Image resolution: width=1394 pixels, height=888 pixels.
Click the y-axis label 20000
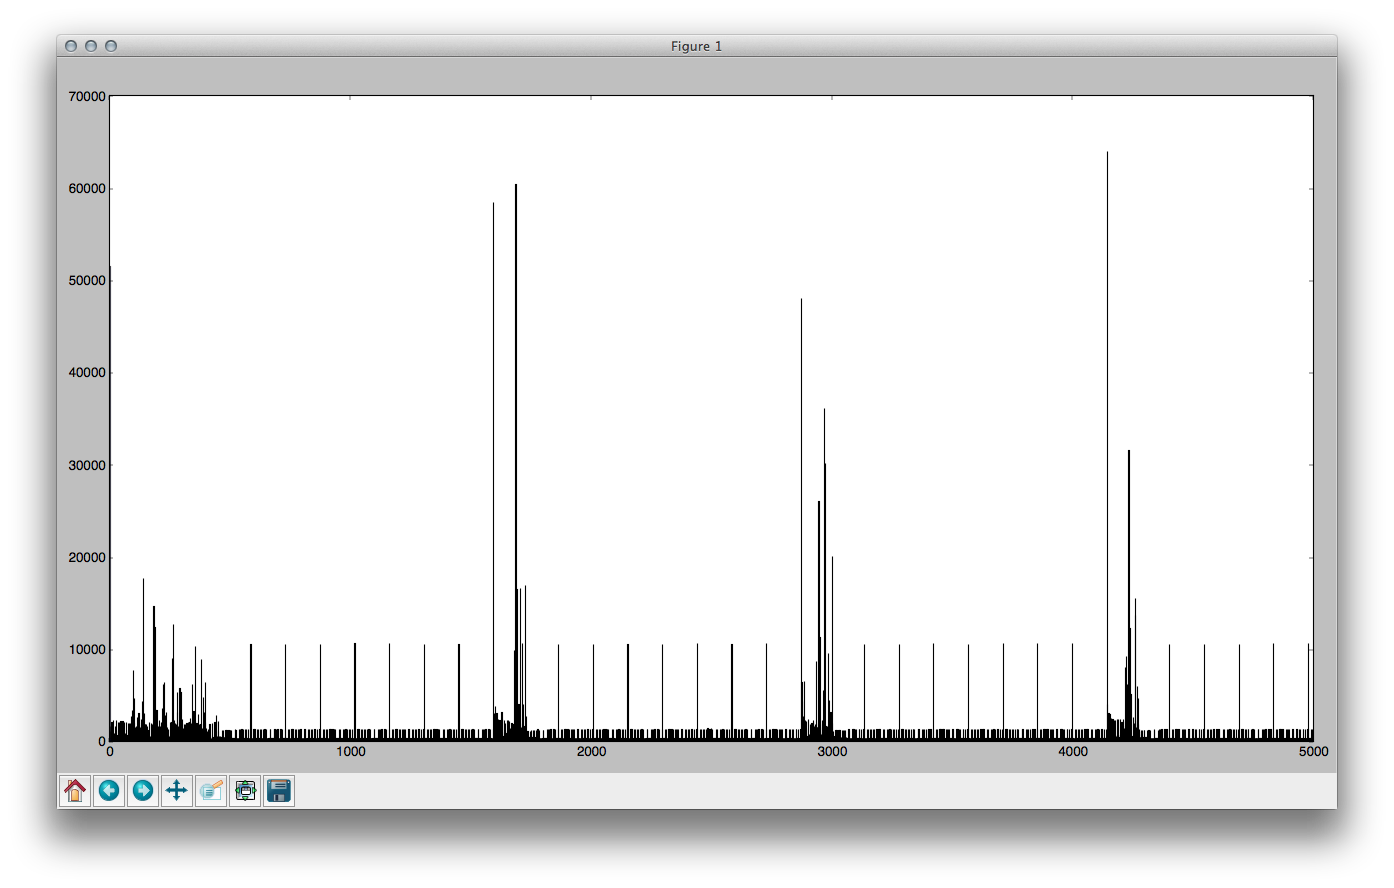[87, 557]
